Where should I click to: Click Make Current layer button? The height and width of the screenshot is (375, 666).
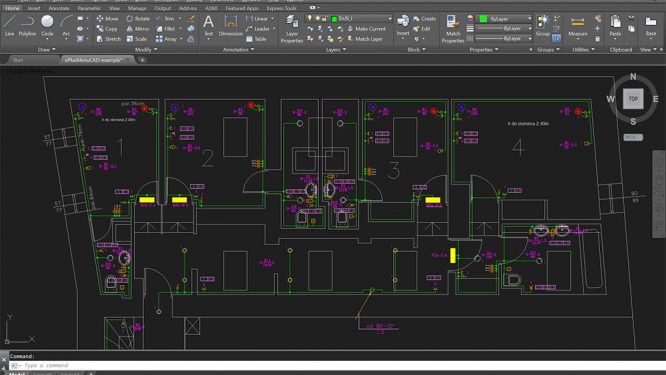tap(367, 29)
